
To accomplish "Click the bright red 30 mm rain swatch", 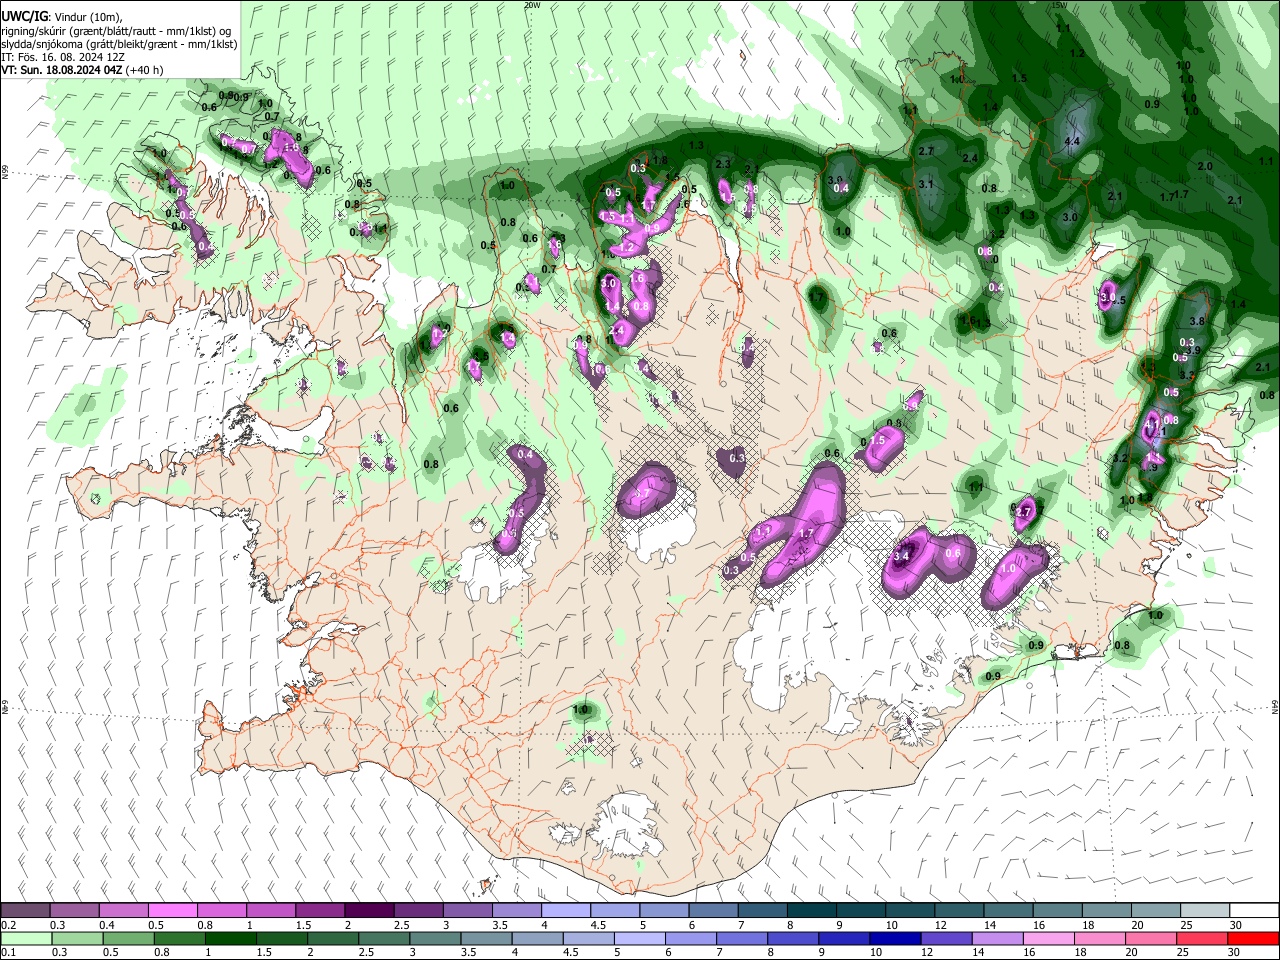I will (1253, 938).
